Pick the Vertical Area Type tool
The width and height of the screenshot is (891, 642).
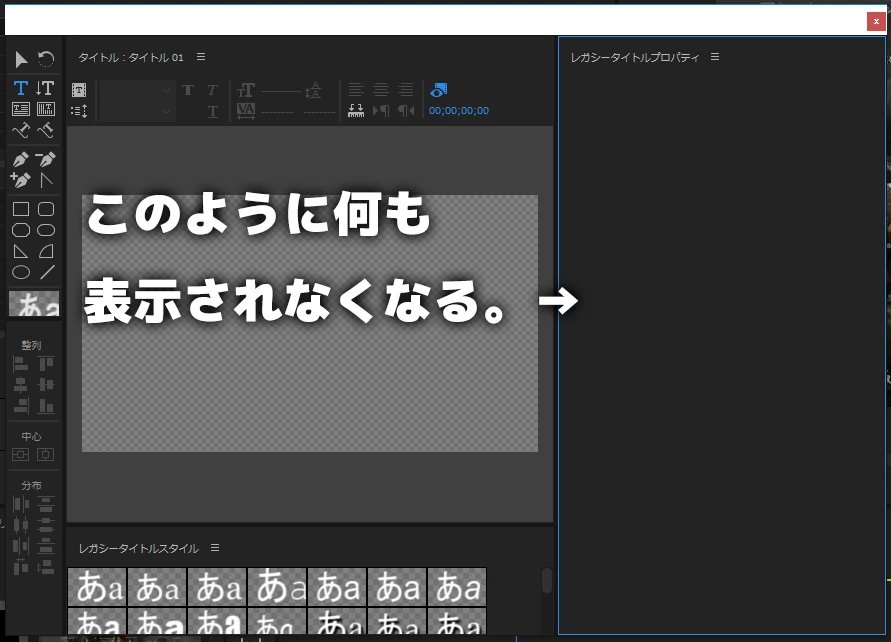click(x=45, y=109)
